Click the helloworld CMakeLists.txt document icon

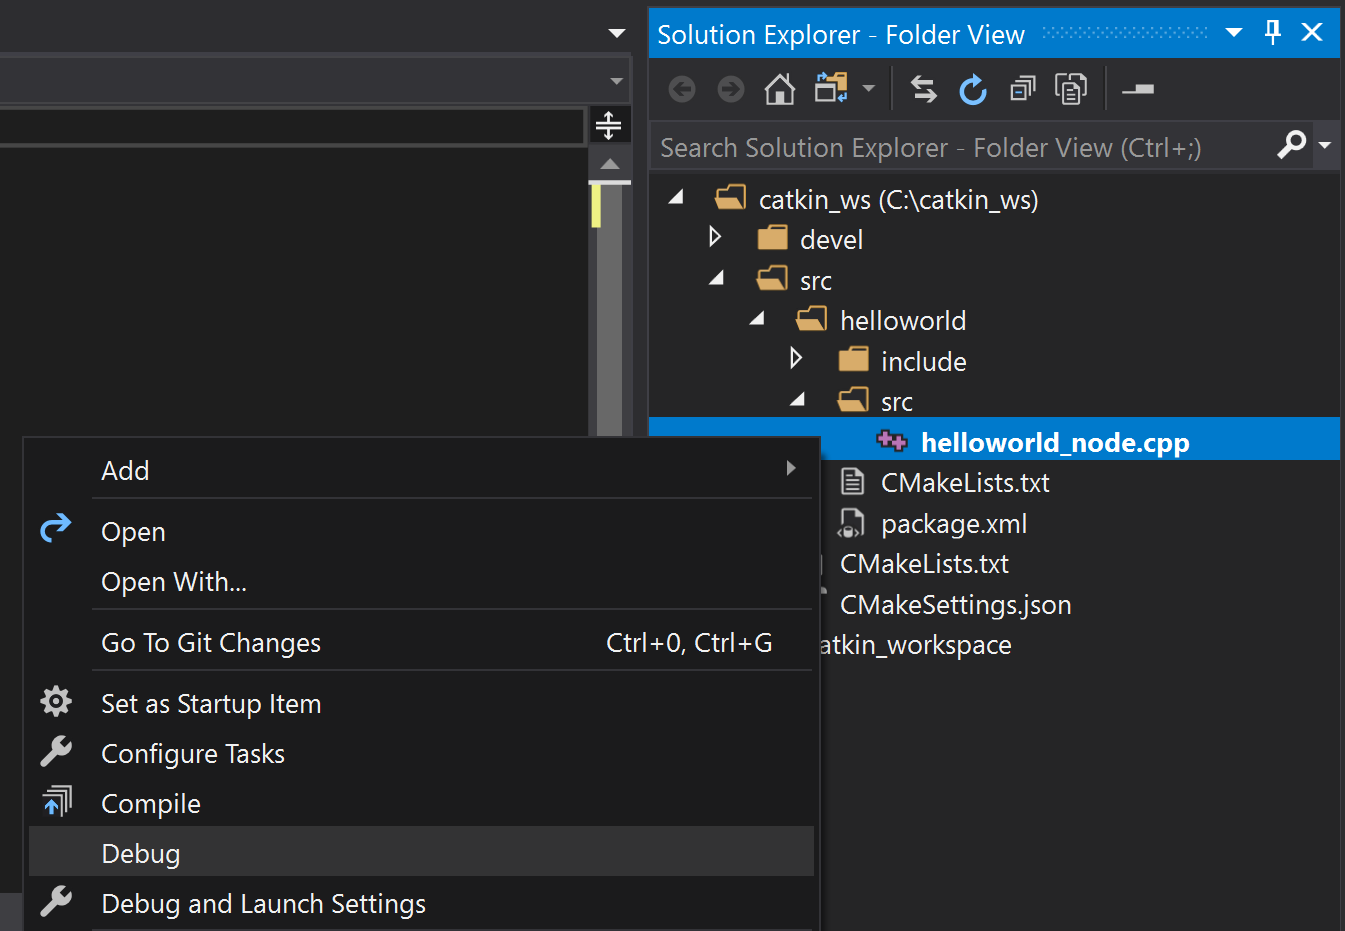pyautogui.click(x=852, y=481)
